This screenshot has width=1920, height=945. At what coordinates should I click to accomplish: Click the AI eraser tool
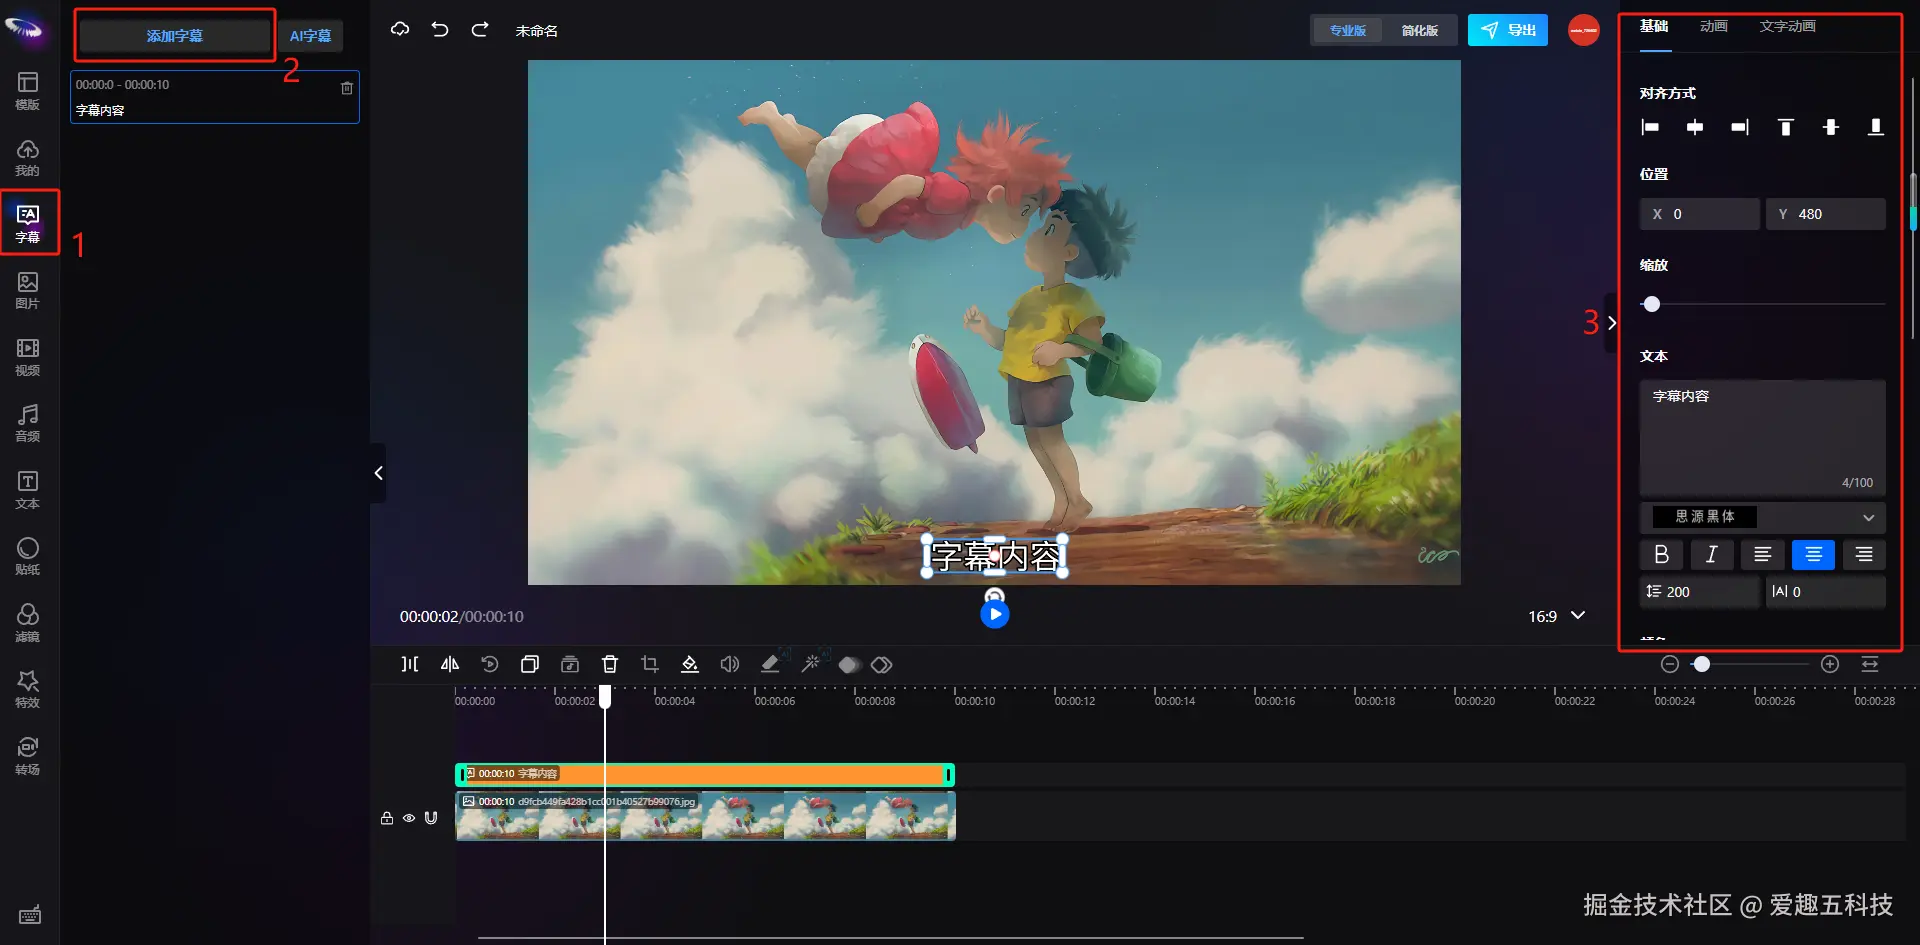(771, 663)
